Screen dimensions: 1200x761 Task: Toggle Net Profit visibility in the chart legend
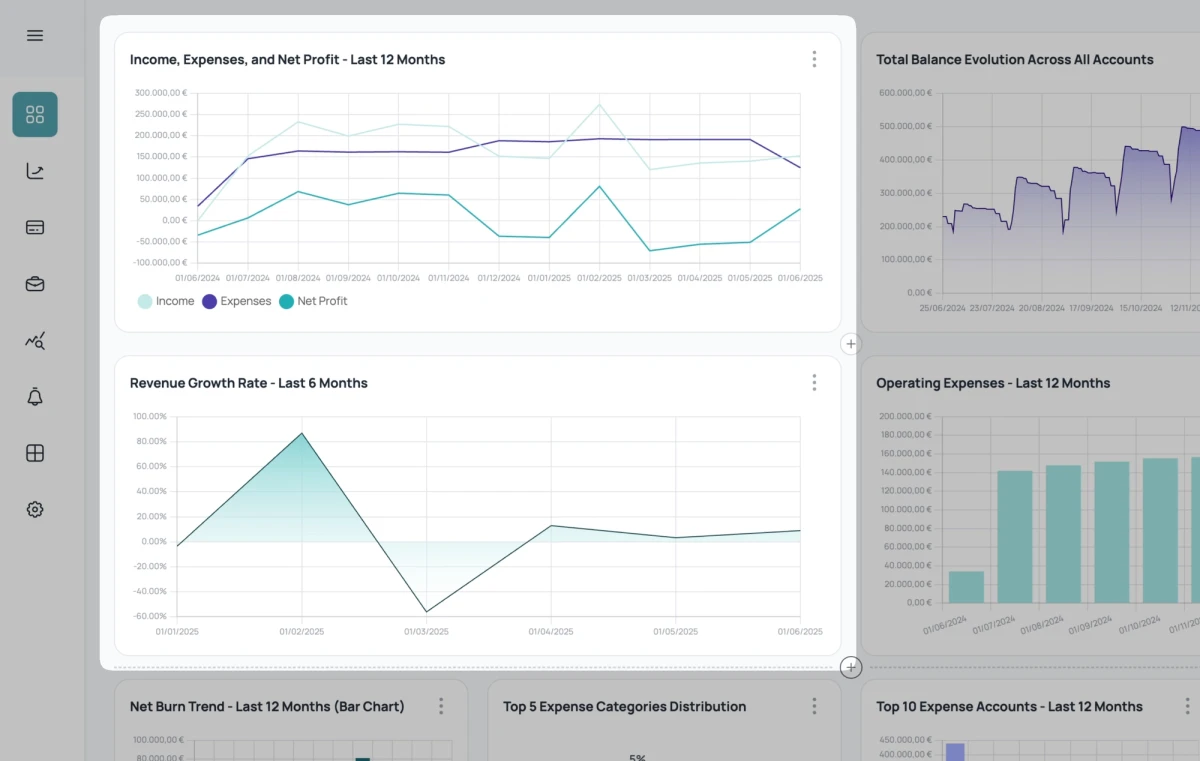[x=314, y=301]
